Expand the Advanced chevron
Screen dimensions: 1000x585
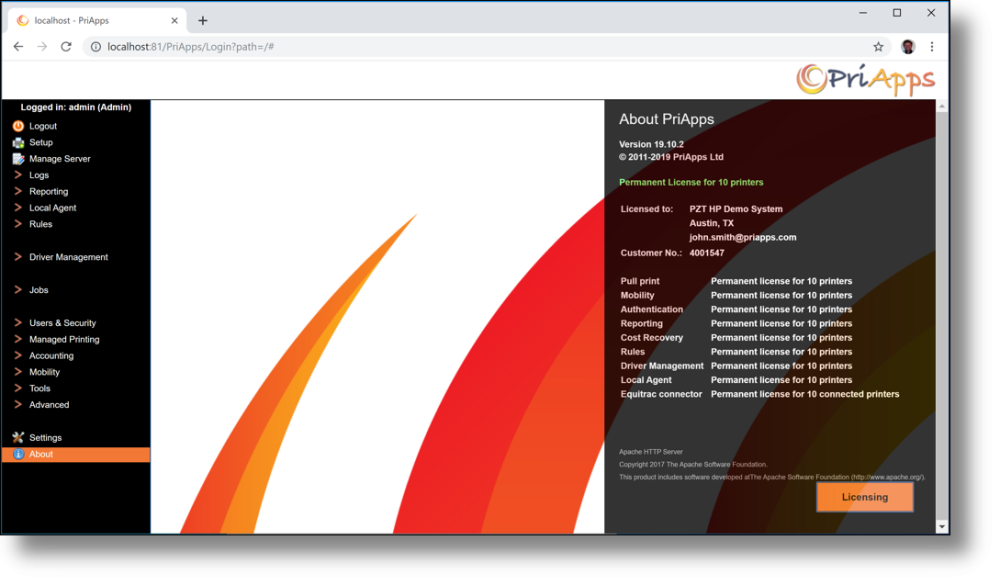(18, 404)
